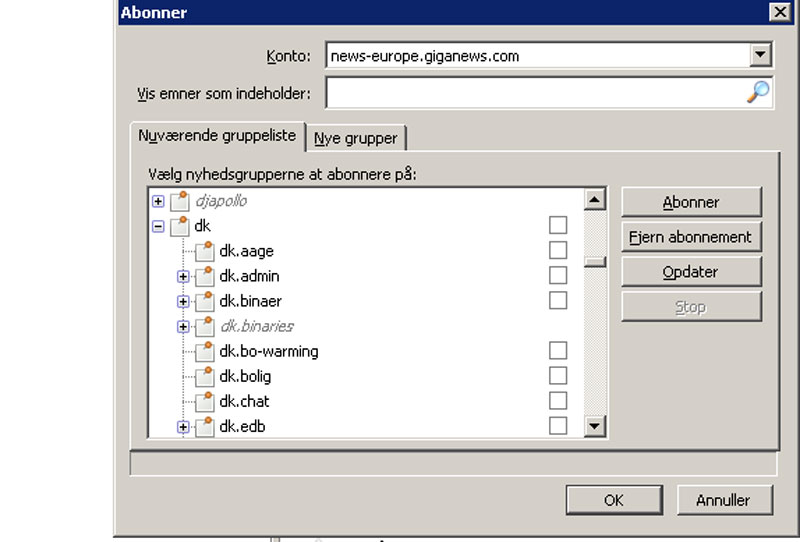Click the scrollbar down arrow in group list
The image size is (800, 542).
click(x=595, y=426)
